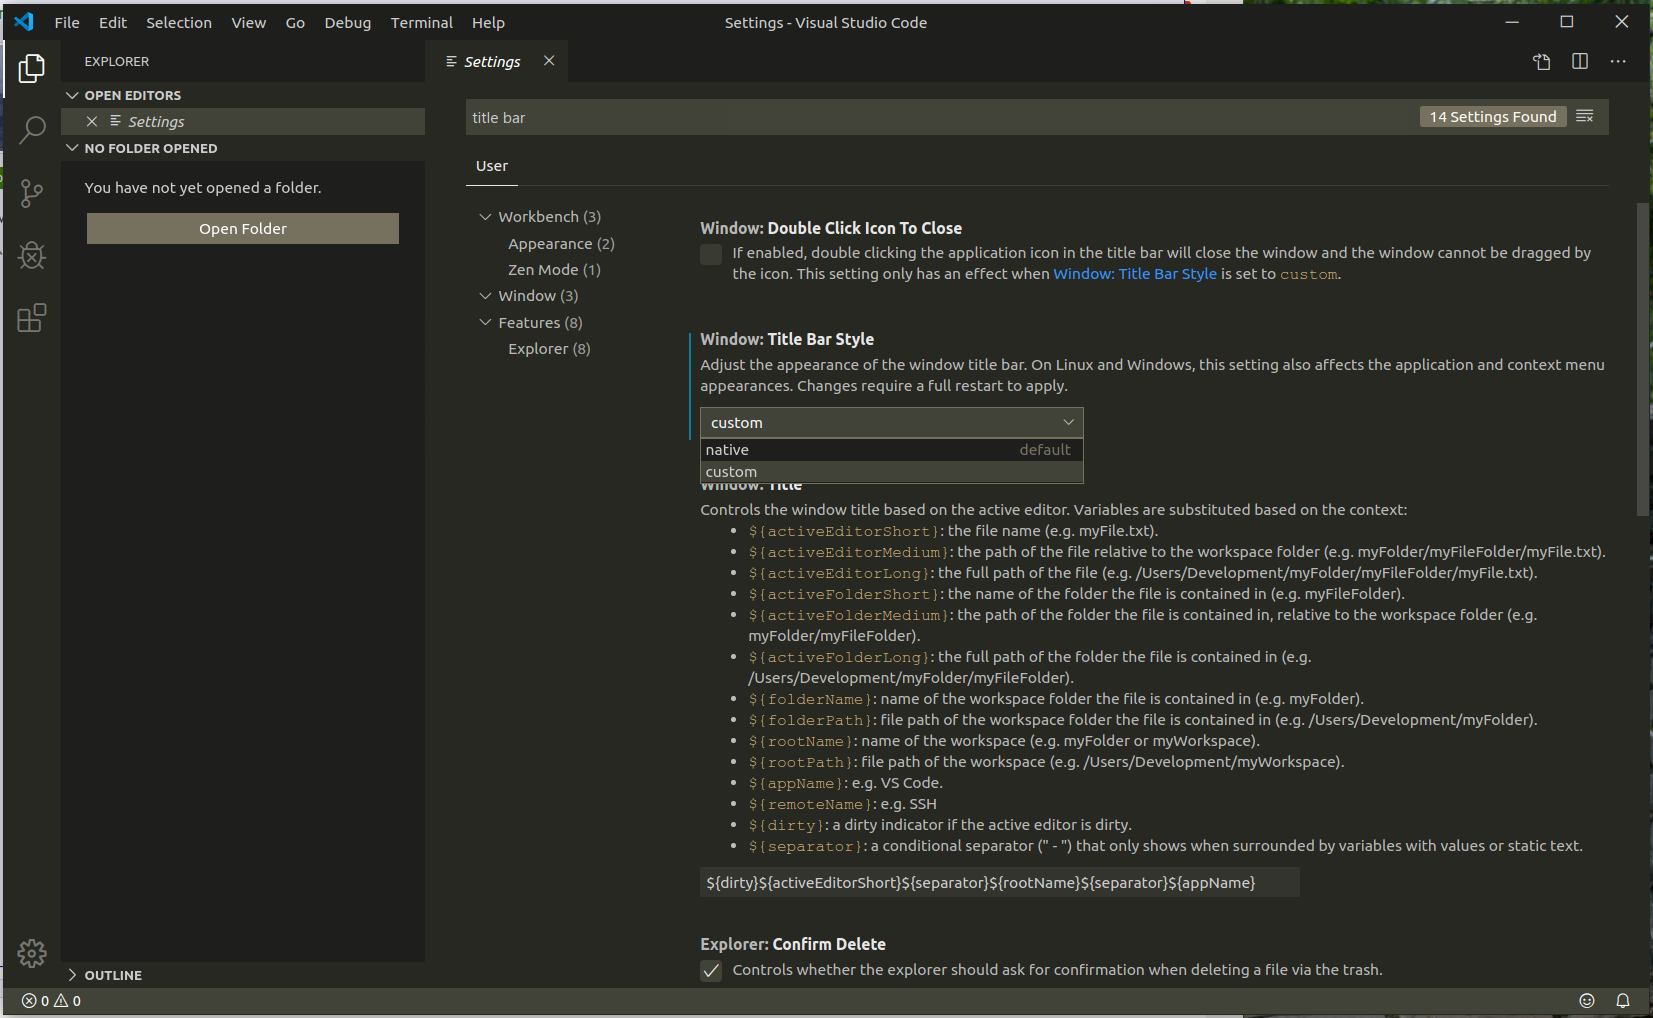Open the Selection menu
Screen dimensions: 1653x1018
click(179, 22)
